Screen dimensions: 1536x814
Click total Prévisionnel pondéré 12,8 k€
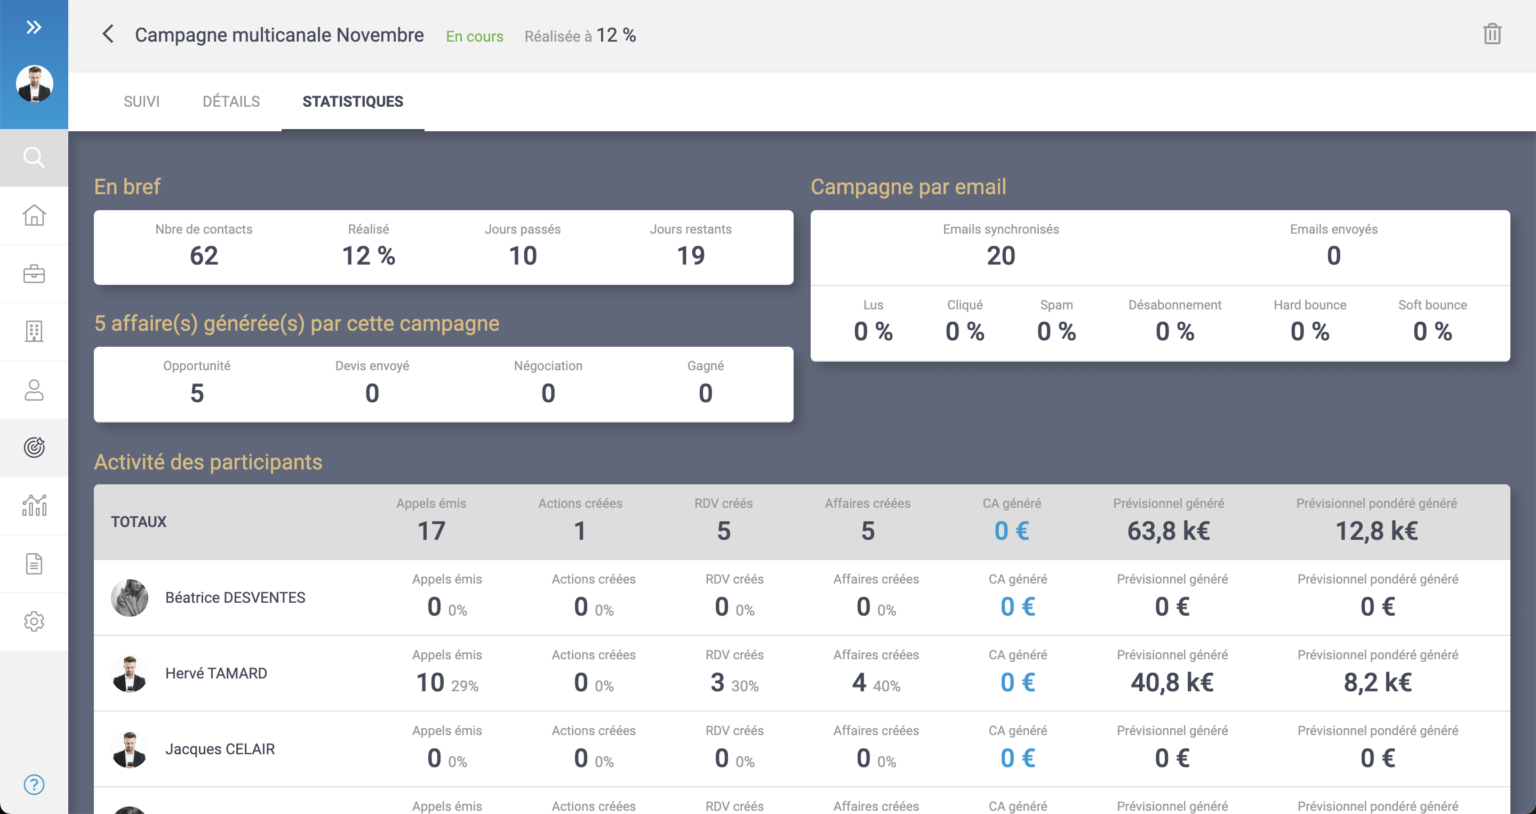(1377, 531)
